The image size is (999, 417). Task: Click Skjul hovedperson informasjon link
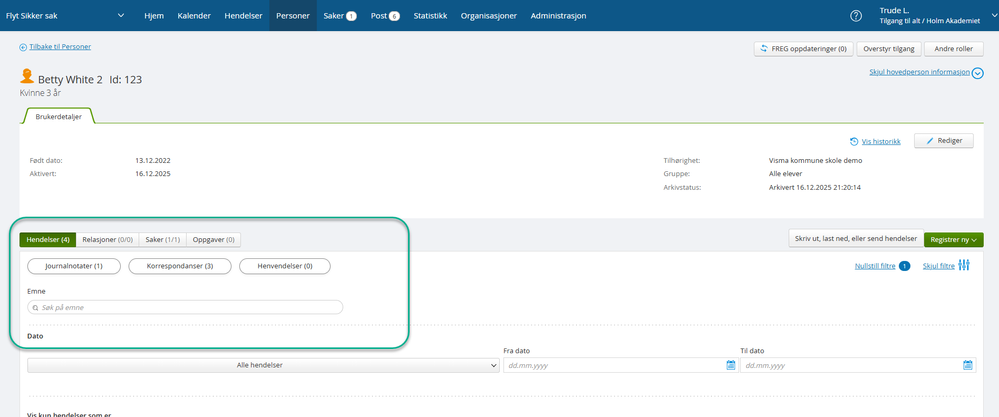(919, 73)
